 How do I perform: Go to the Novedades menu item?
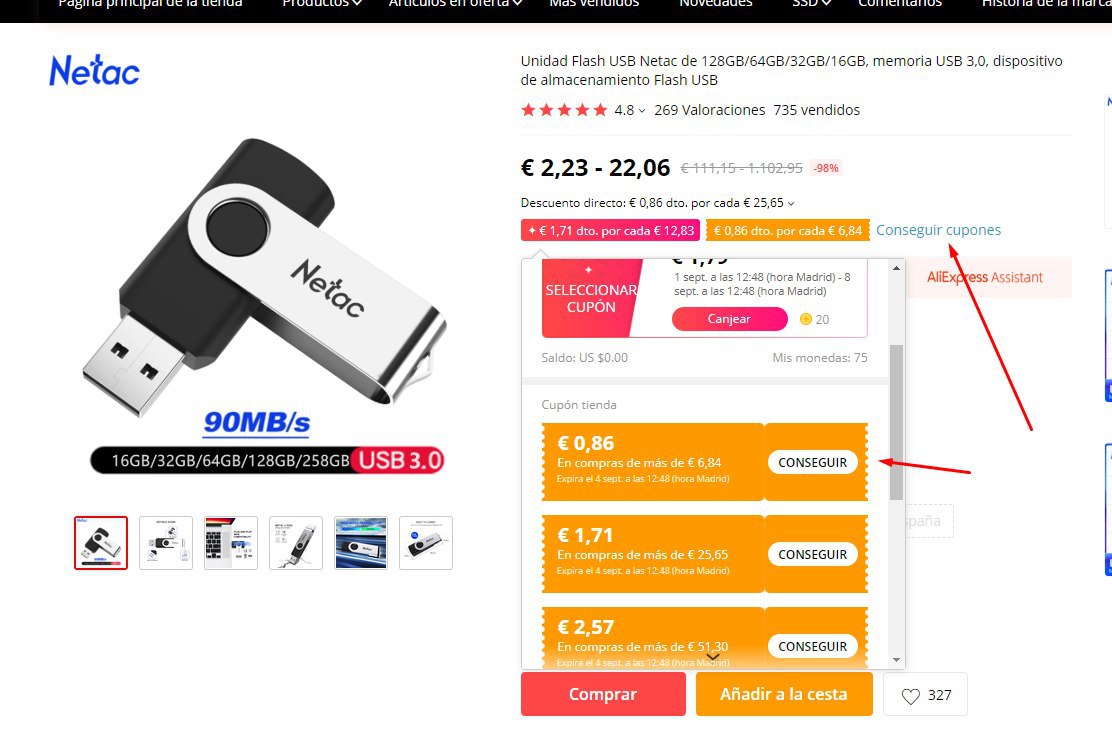(x=716, y=4)
